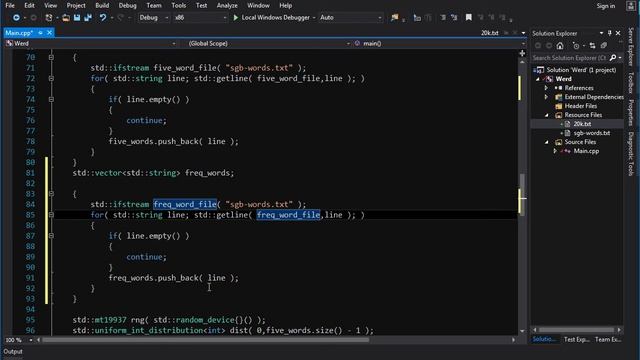
Task: Click the Home icon in Solution Explorer
Action: click(x=560, y=46)
